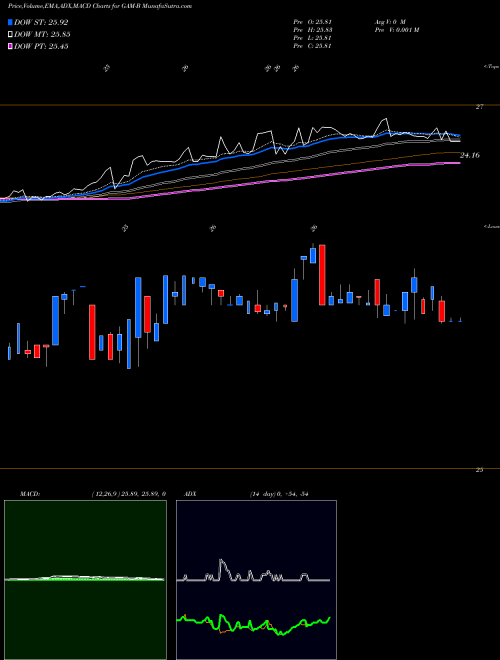Select the 'DOW MT: 25.85' legend label
This screenshot has width=500, height=660.
pyautogui.click(x=42, y=35)
